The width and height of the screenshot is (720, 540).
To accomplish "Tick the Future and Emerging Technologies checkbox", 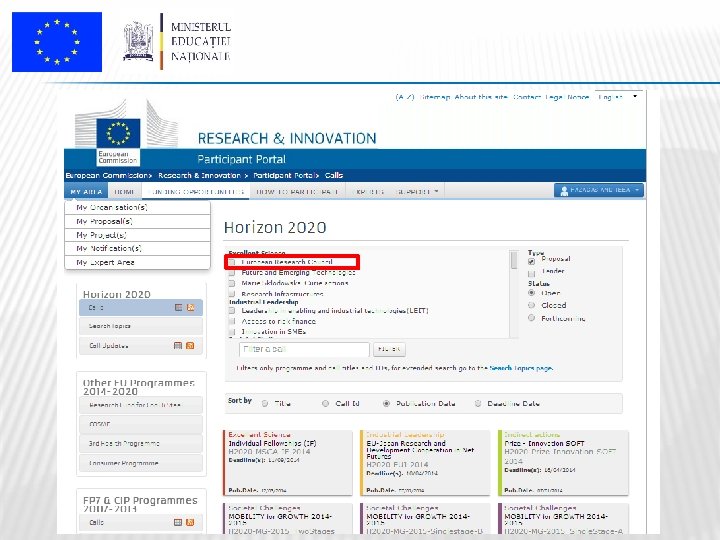I will click(x=232, y=273).
